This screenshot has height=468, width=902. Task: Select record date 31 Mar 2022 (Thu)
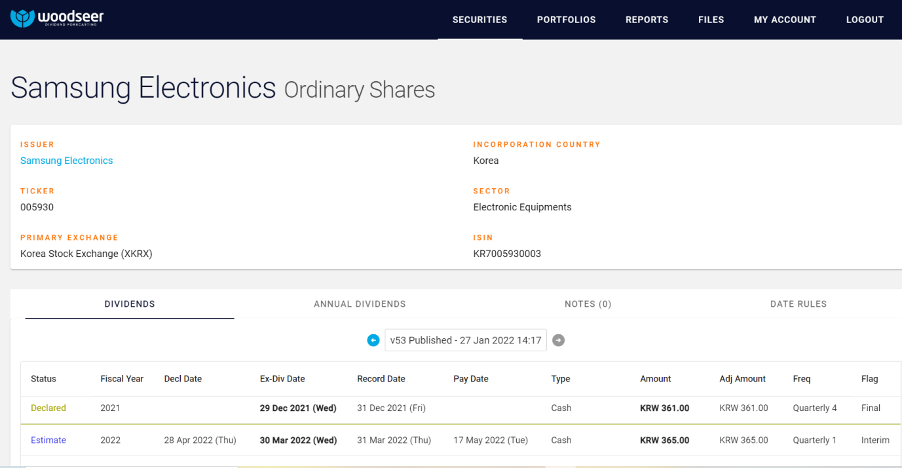[393, 440]
